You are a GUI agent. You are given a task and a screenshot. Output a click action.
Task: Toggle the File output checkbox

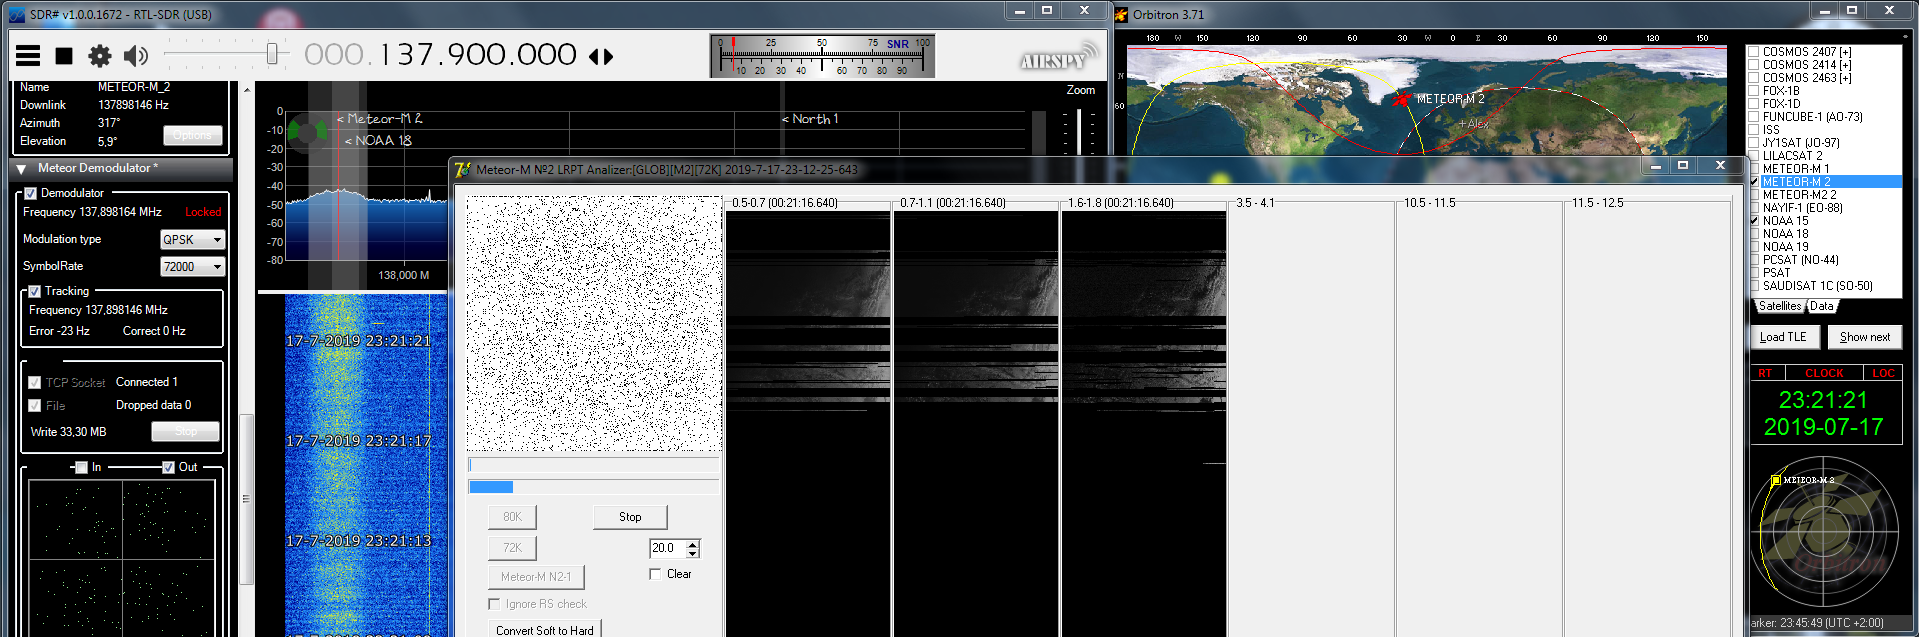(35, 405)
